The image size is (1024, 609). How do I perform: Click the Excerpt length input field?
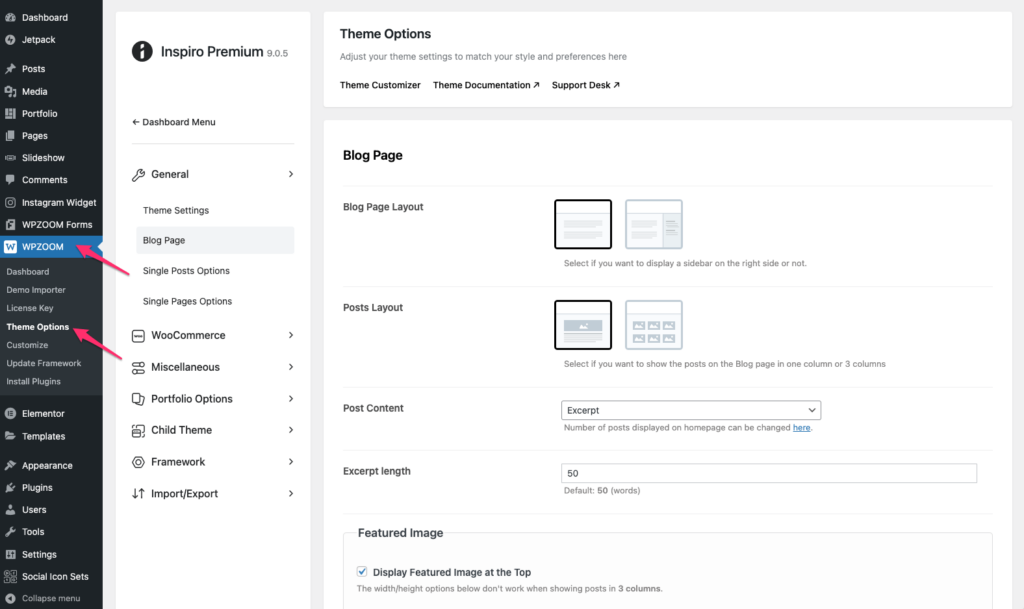(768, 472)
